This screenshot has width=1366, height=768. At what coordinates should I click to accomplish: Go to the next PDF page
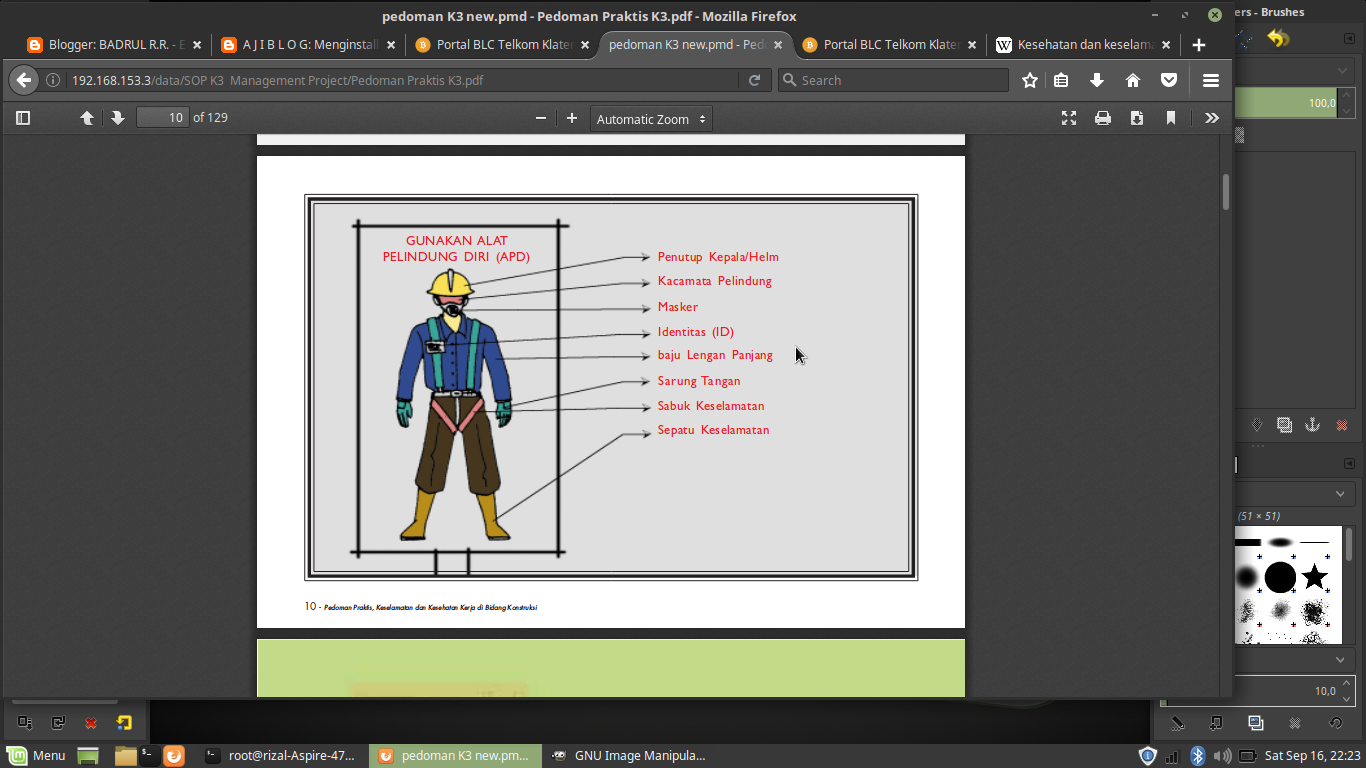(x=118, y=118)
